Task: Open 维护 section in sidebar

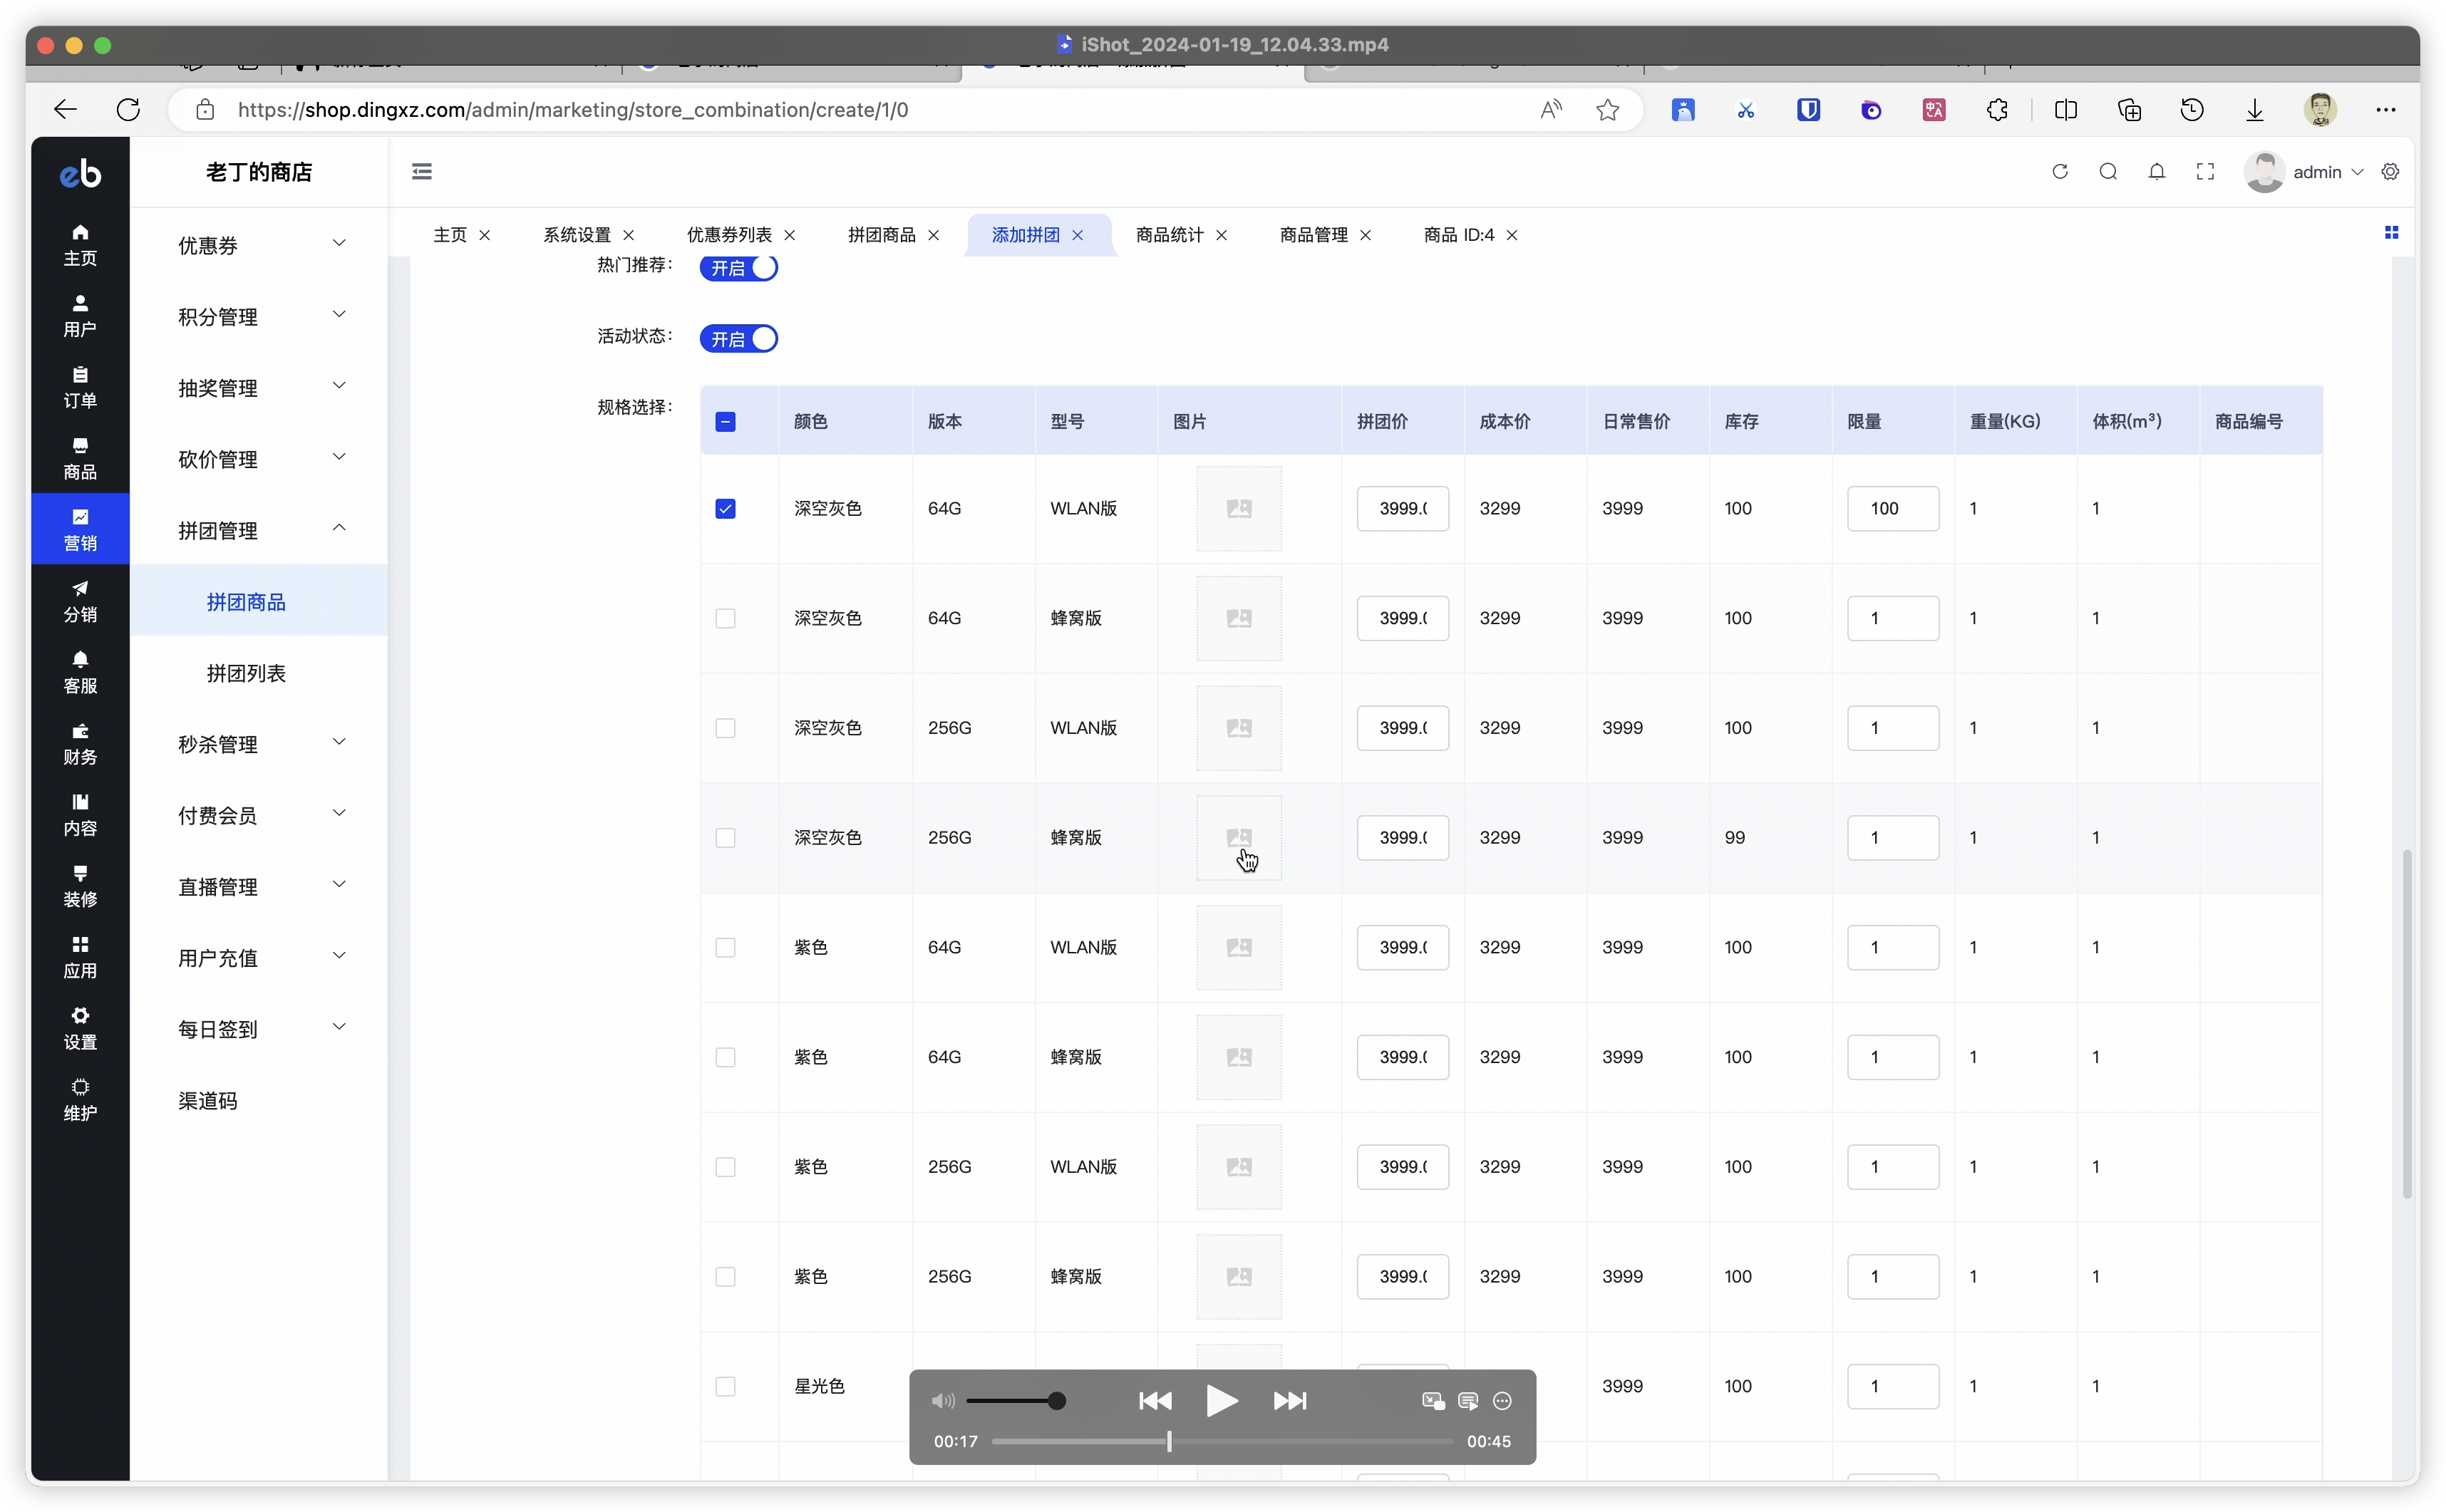Action: coord(80,1099)
